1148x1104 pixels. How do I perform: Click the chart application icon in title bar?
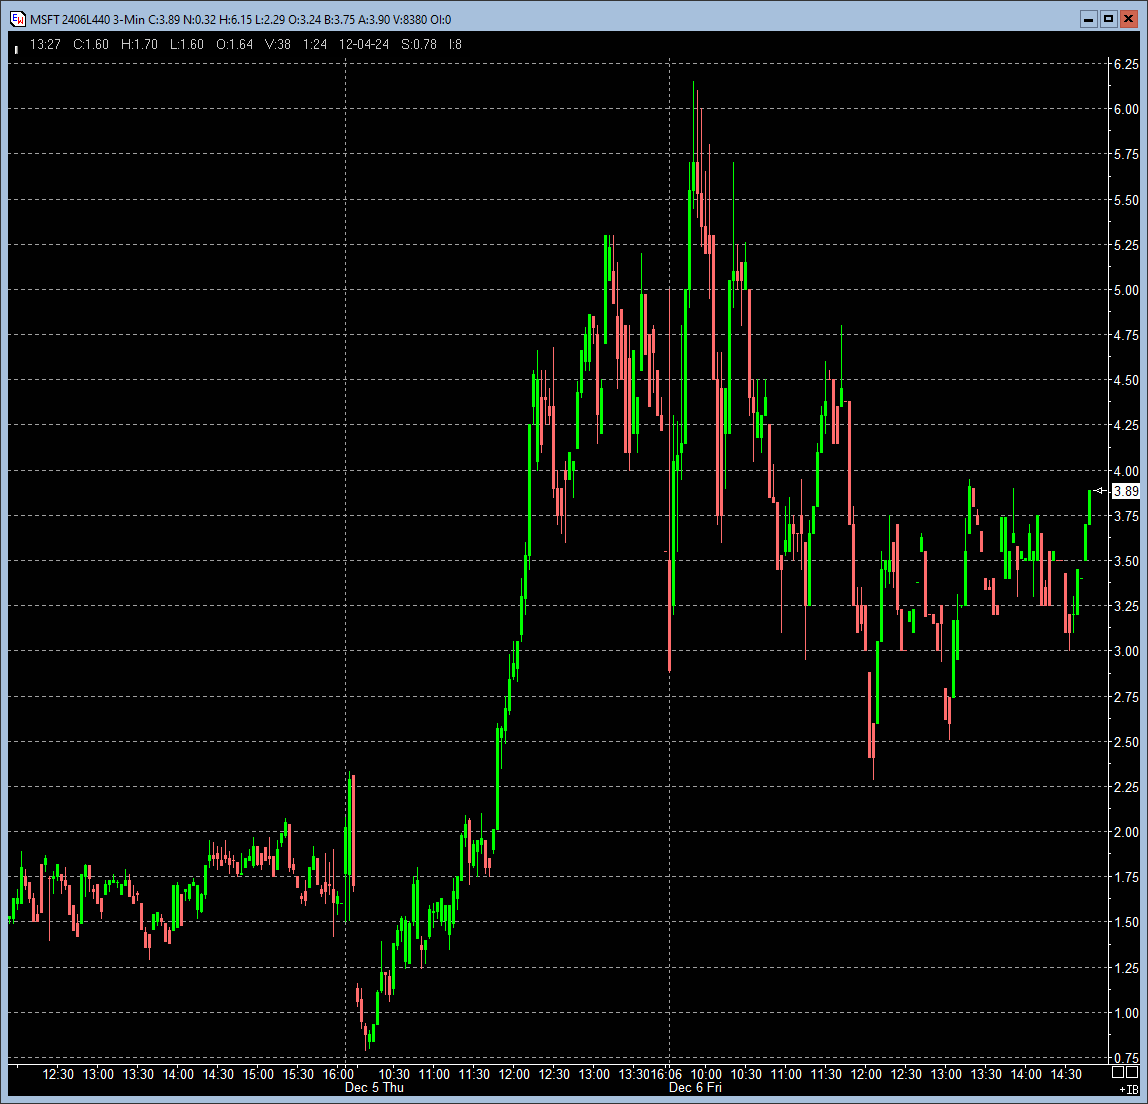17,19
